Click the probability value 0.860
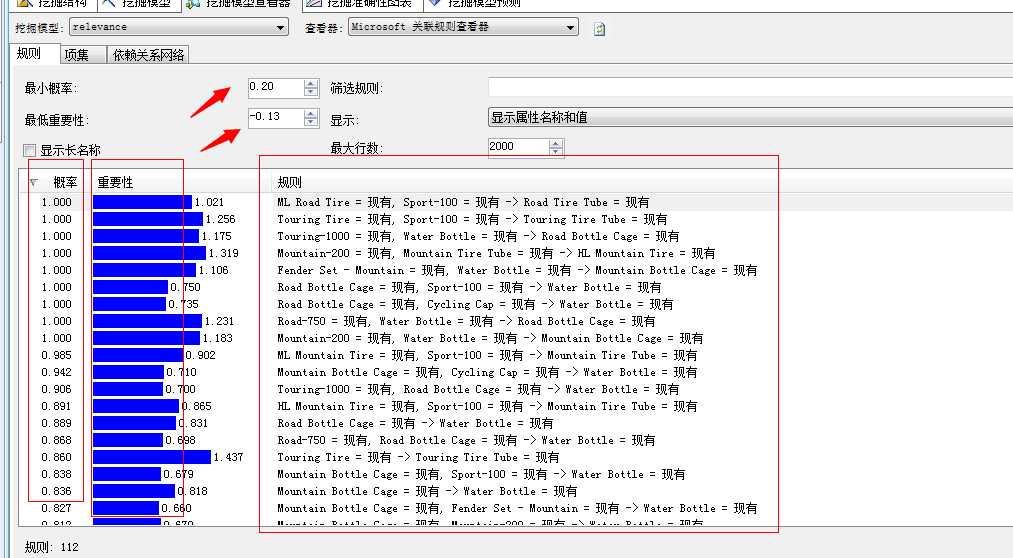 56,457
